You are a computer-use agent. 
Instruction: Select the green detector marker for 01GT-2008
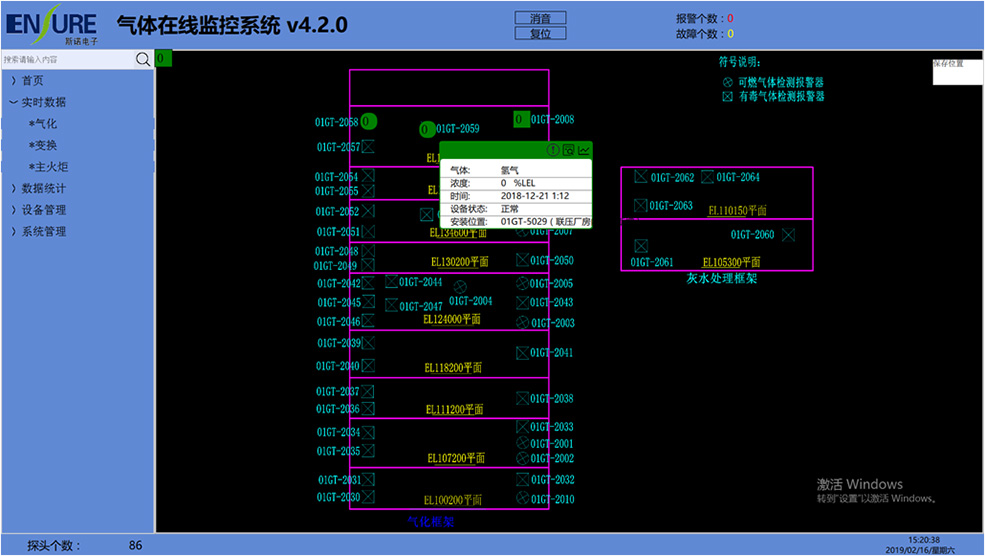tap(521, 119)
